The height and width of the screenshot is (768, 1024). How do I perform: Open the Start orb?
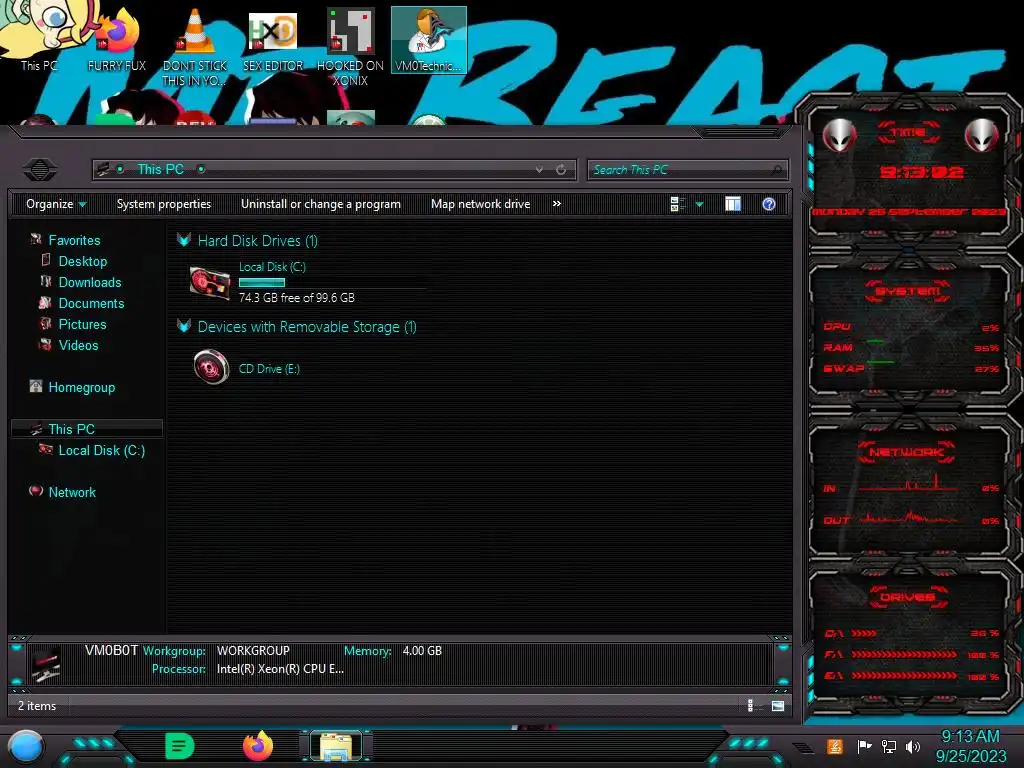[26, 747]
